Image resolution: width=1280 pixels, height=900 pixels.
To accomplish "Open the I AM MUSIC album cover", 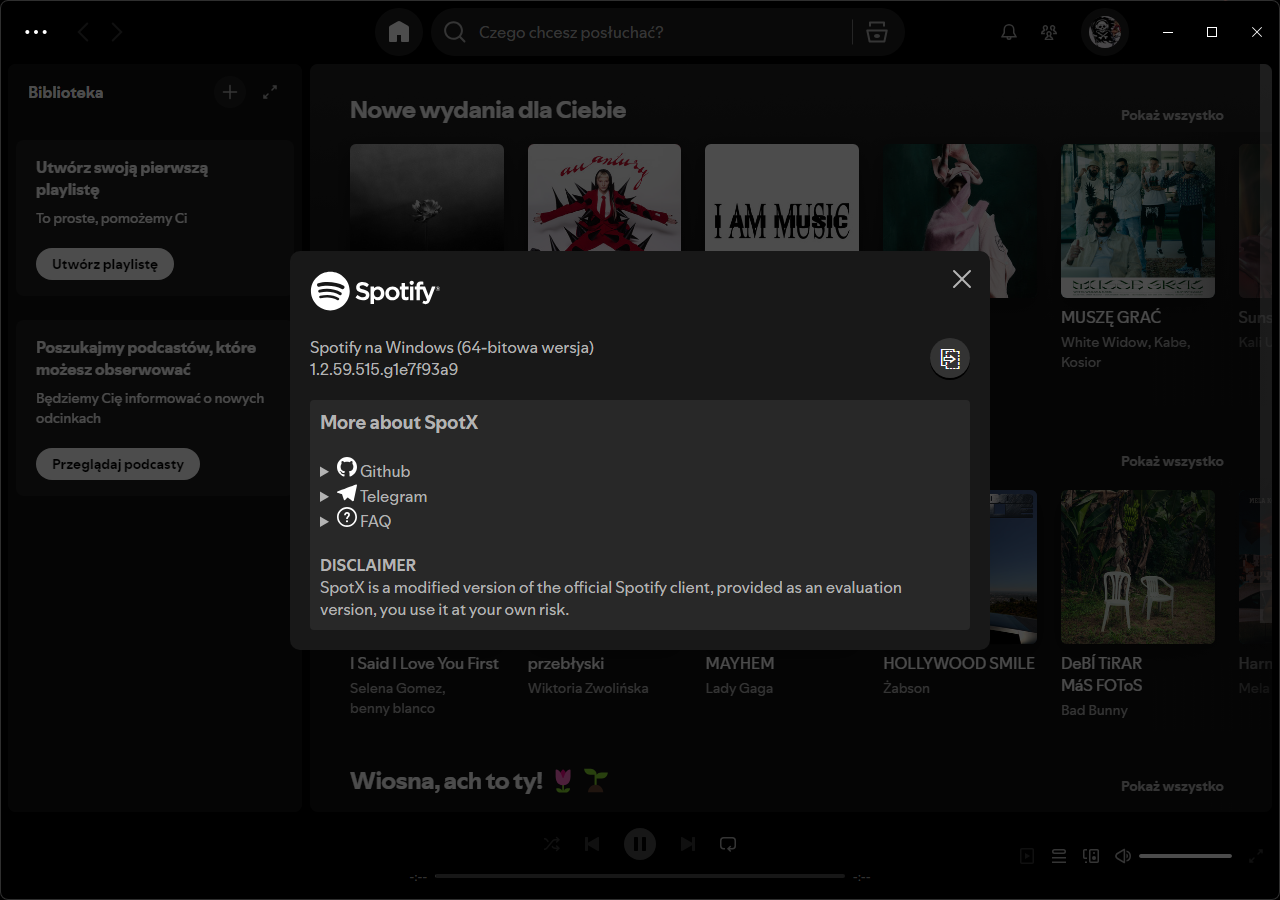I will click(782, 198).
